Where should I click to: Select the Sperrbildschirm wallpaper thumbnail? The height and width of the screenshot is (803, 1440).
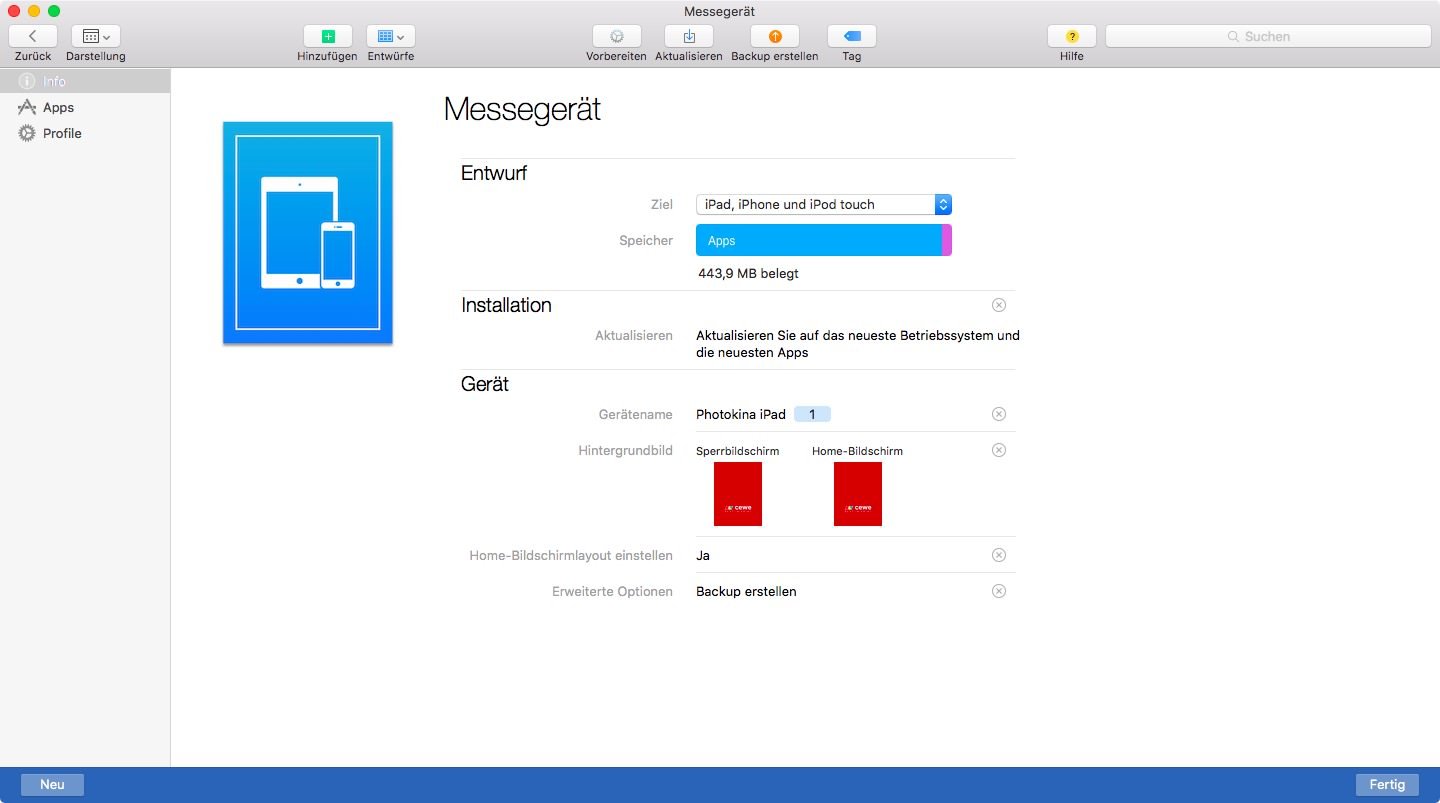(x=737, y=493)
